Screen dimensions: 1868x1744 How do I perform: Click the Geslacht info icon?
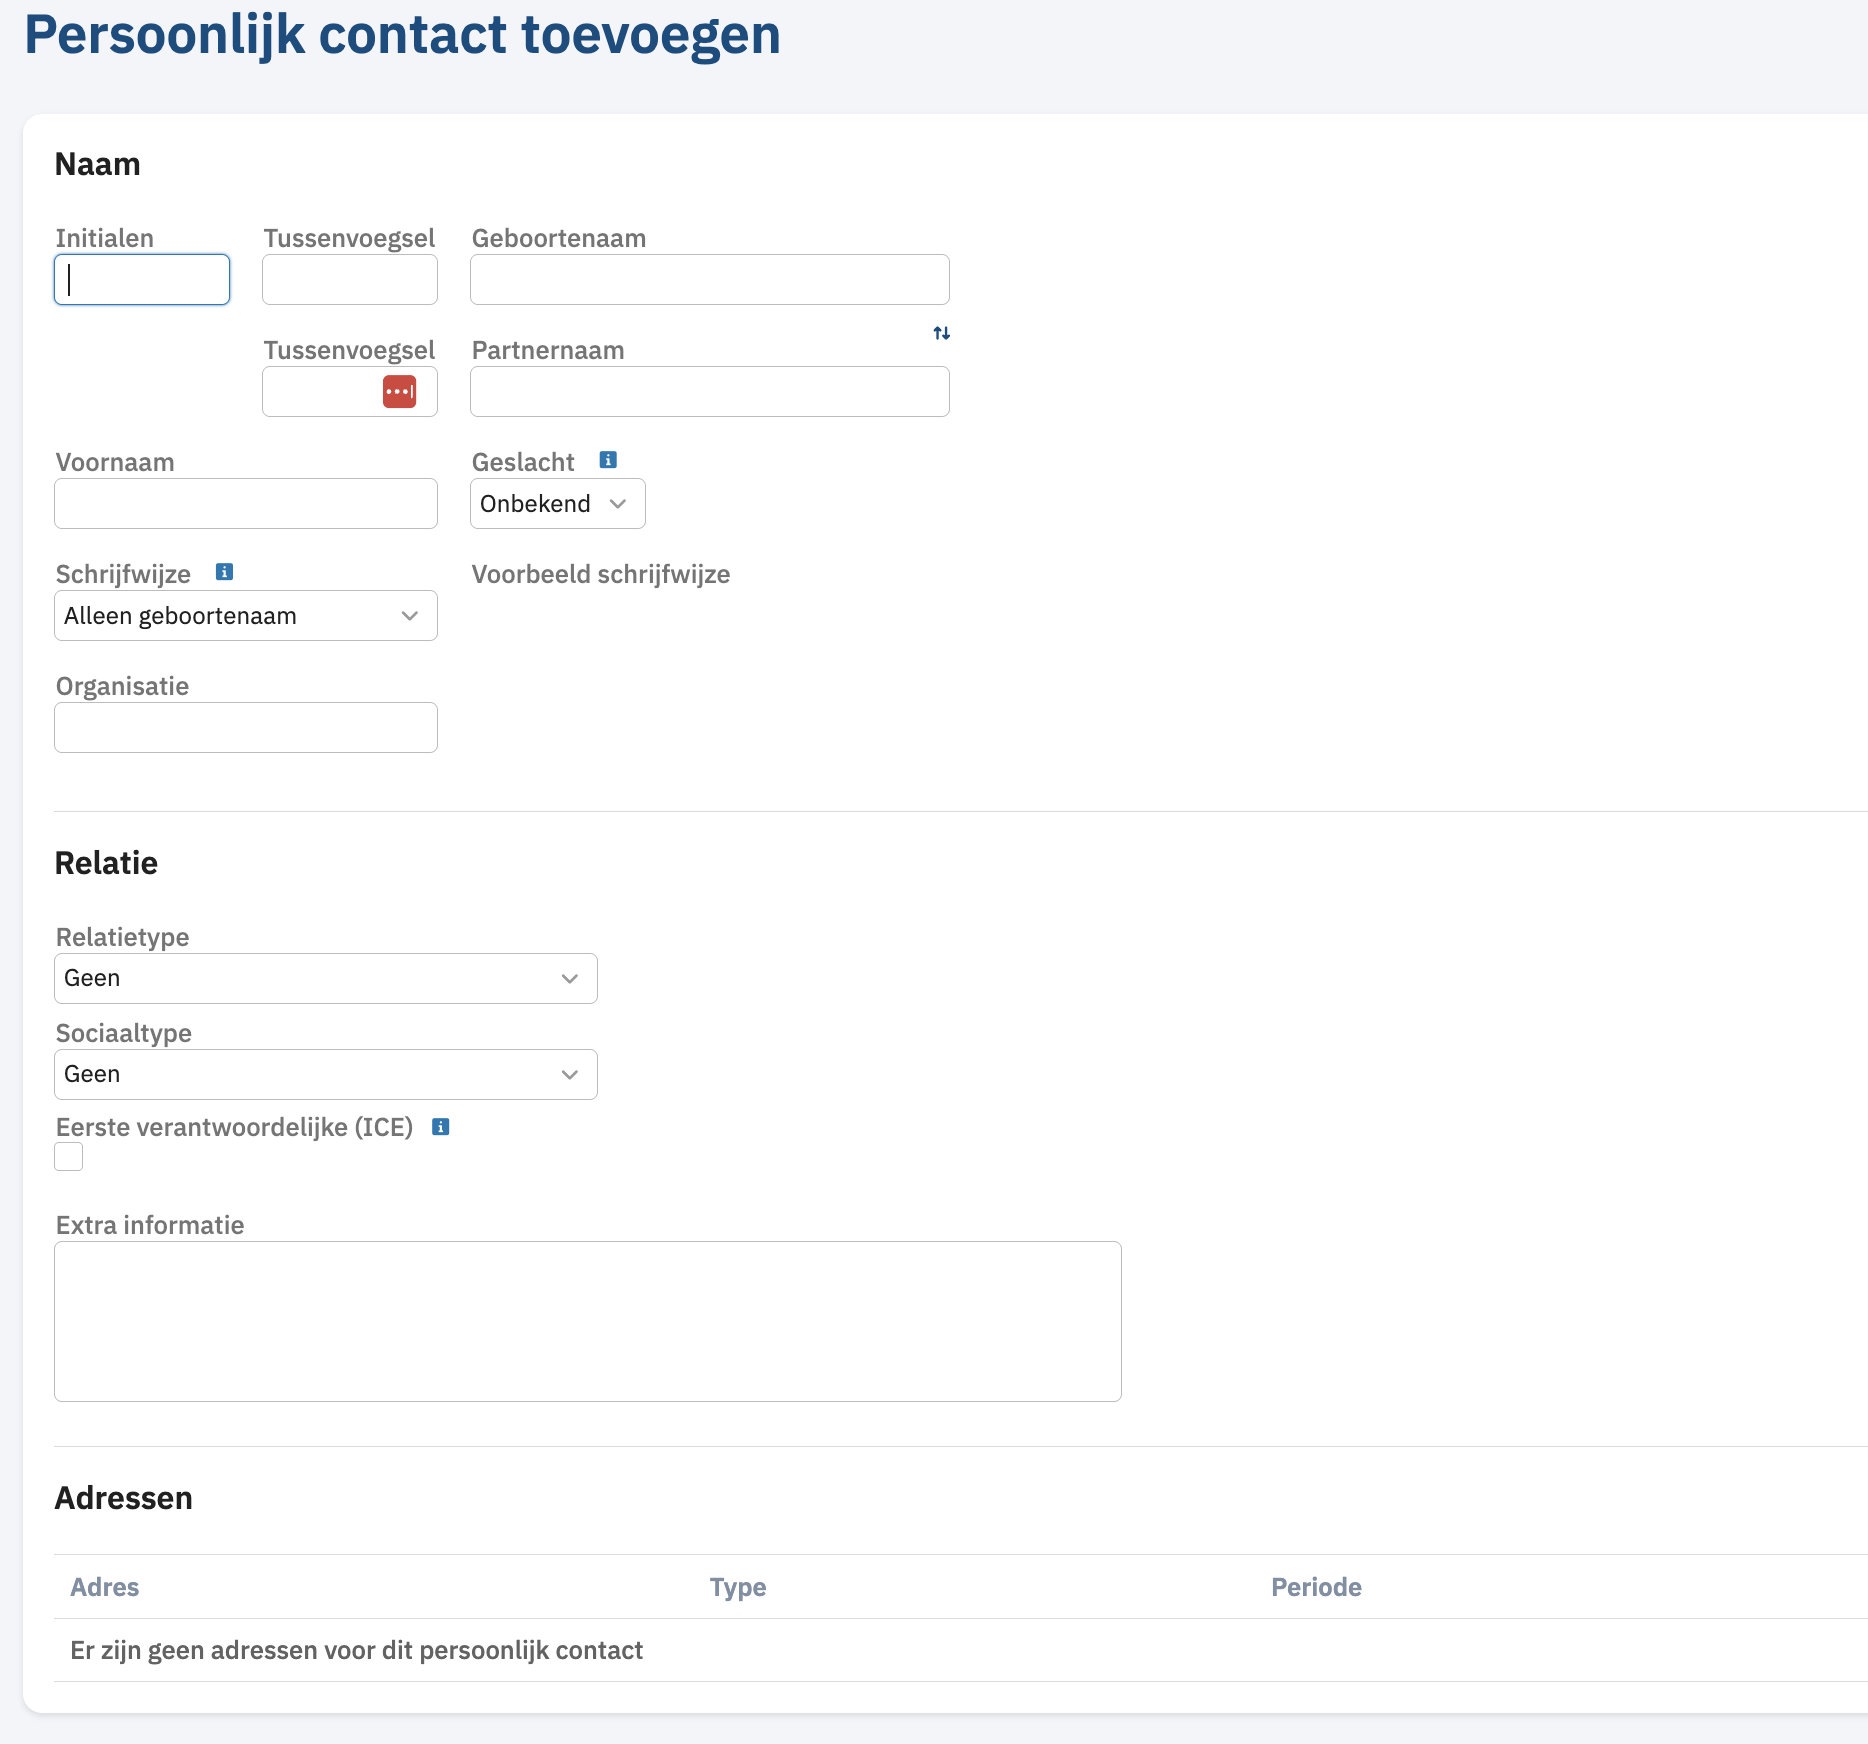tap(608, 460)
